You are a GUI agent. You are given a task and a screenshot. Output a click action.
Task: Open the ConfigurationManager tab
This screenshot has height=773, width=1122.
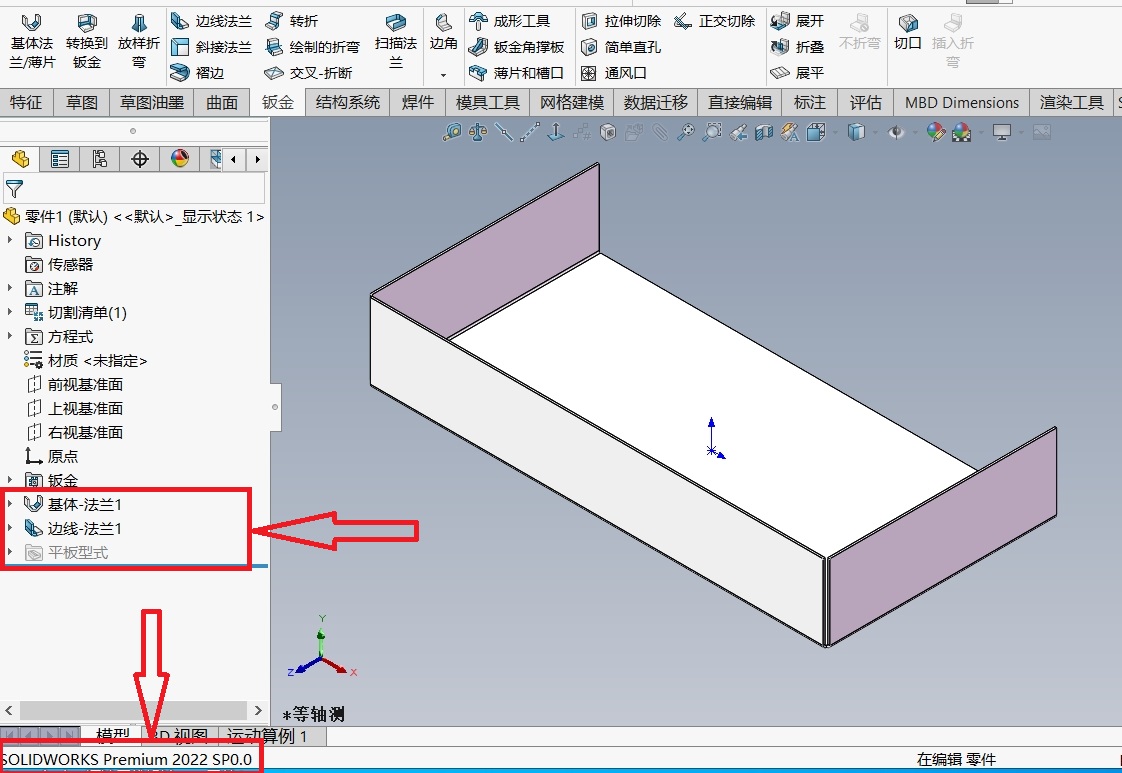[x=99, y=159]
